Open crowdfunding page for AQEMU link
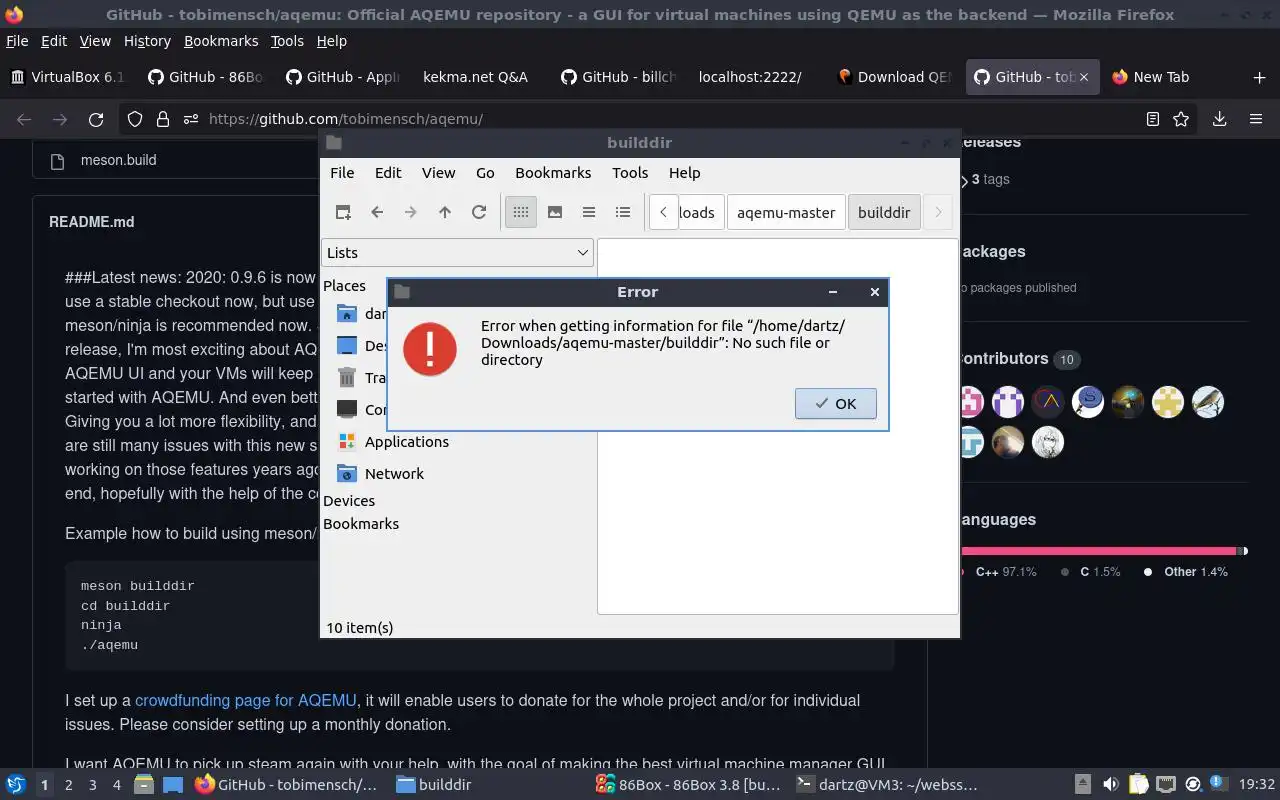The image size is (1280, 800). pyautogui.click(x=246, y=700)
